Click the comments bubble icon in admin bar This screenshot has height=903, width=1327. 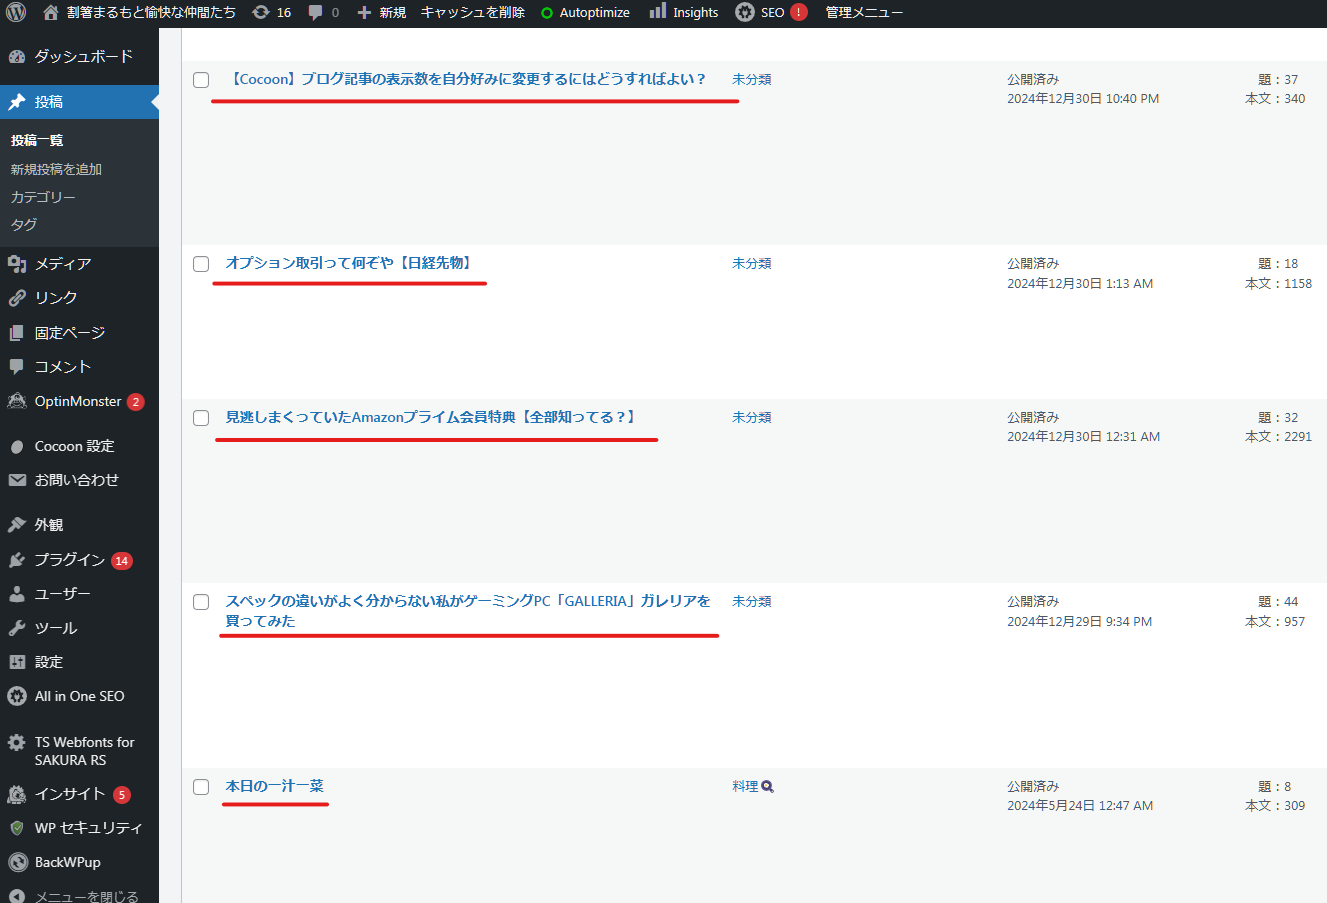point(316,12)
